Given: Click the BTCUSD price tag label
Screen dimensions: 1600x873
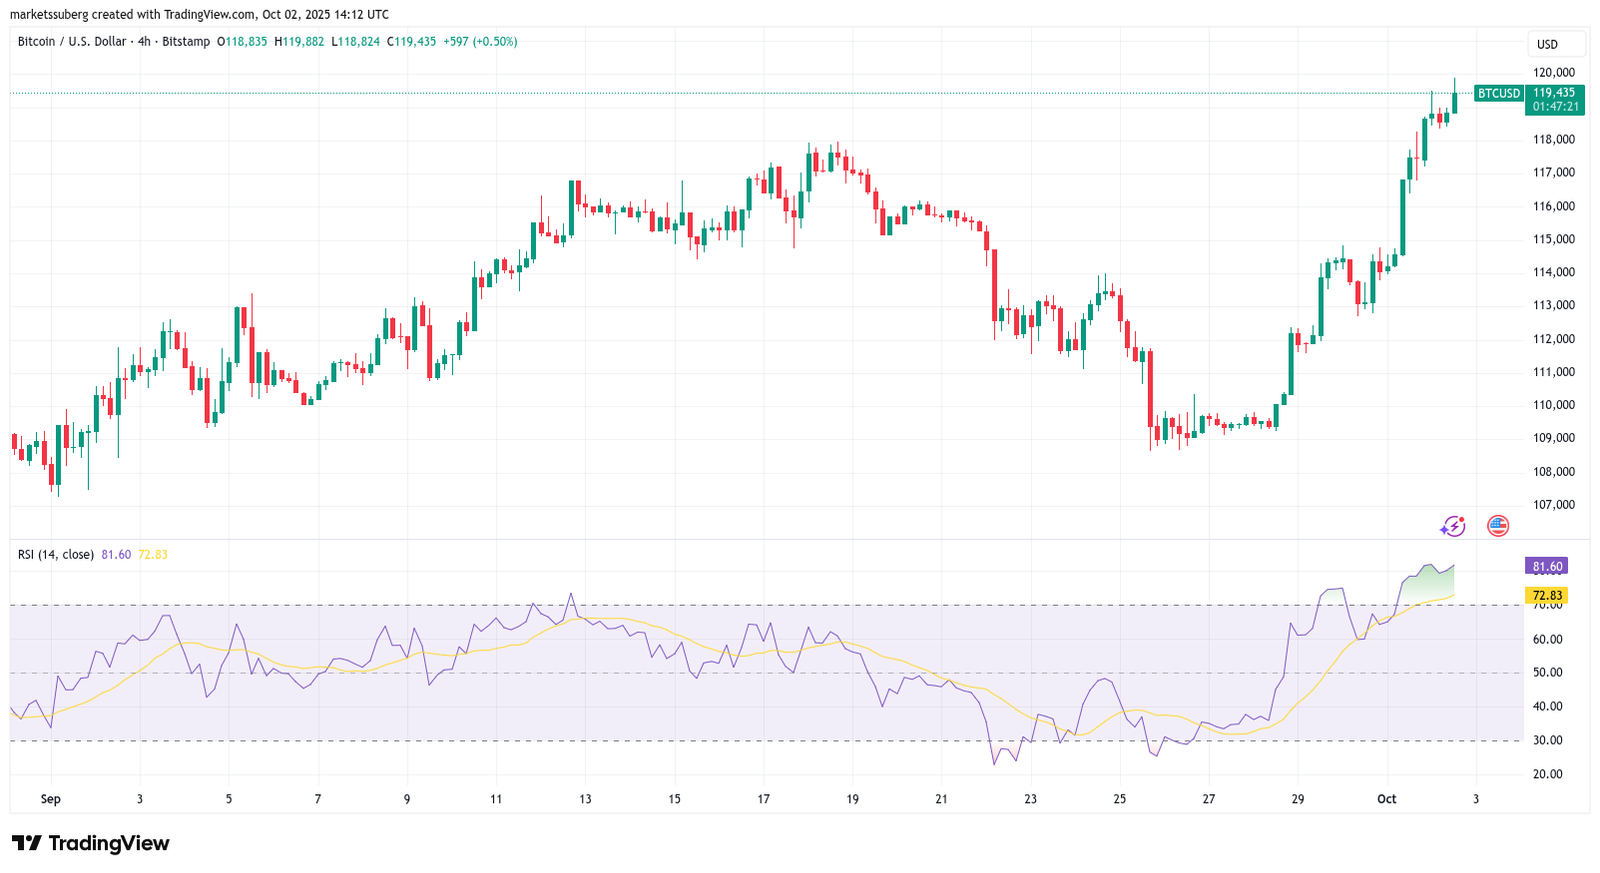Looking at the screenshot, I should tap(1498, 93).
